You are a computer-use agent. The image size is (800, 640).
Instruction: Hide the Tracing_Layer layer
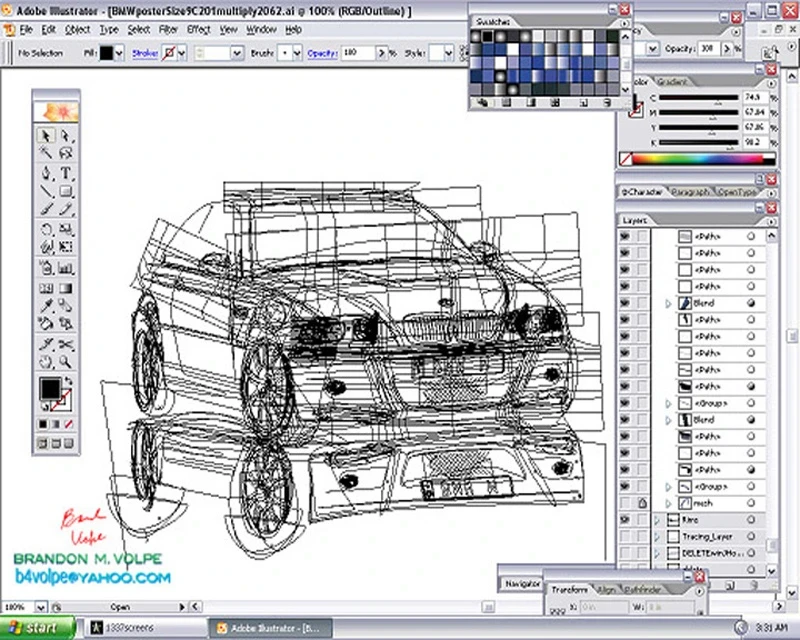tap(624, 536)
